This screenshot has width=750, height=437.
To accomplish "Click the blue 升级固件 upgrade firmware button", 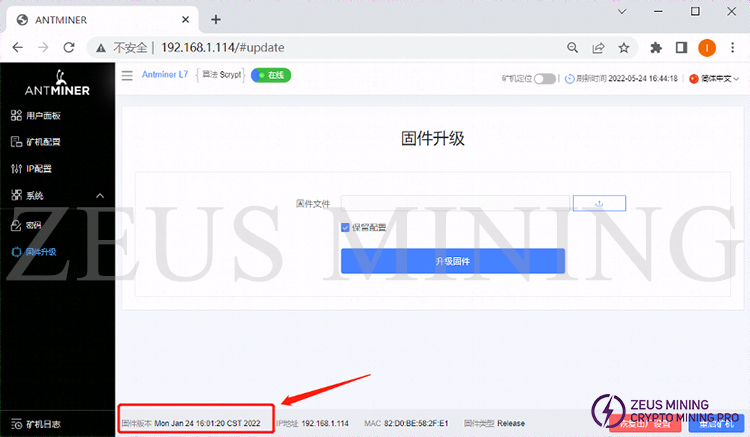I will pos(452,261).
